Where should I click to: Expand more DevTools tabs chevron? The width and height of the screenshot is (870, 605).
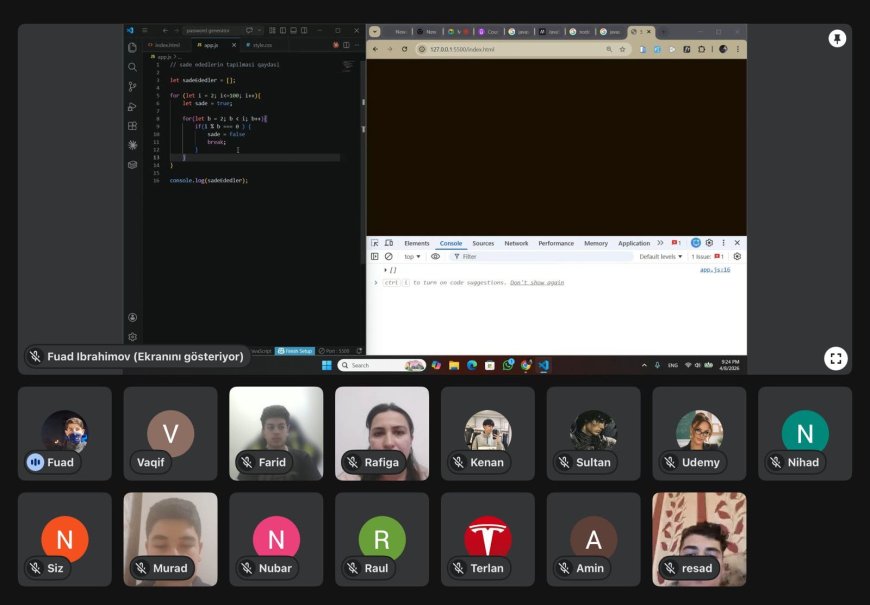(x=660, y=243)
